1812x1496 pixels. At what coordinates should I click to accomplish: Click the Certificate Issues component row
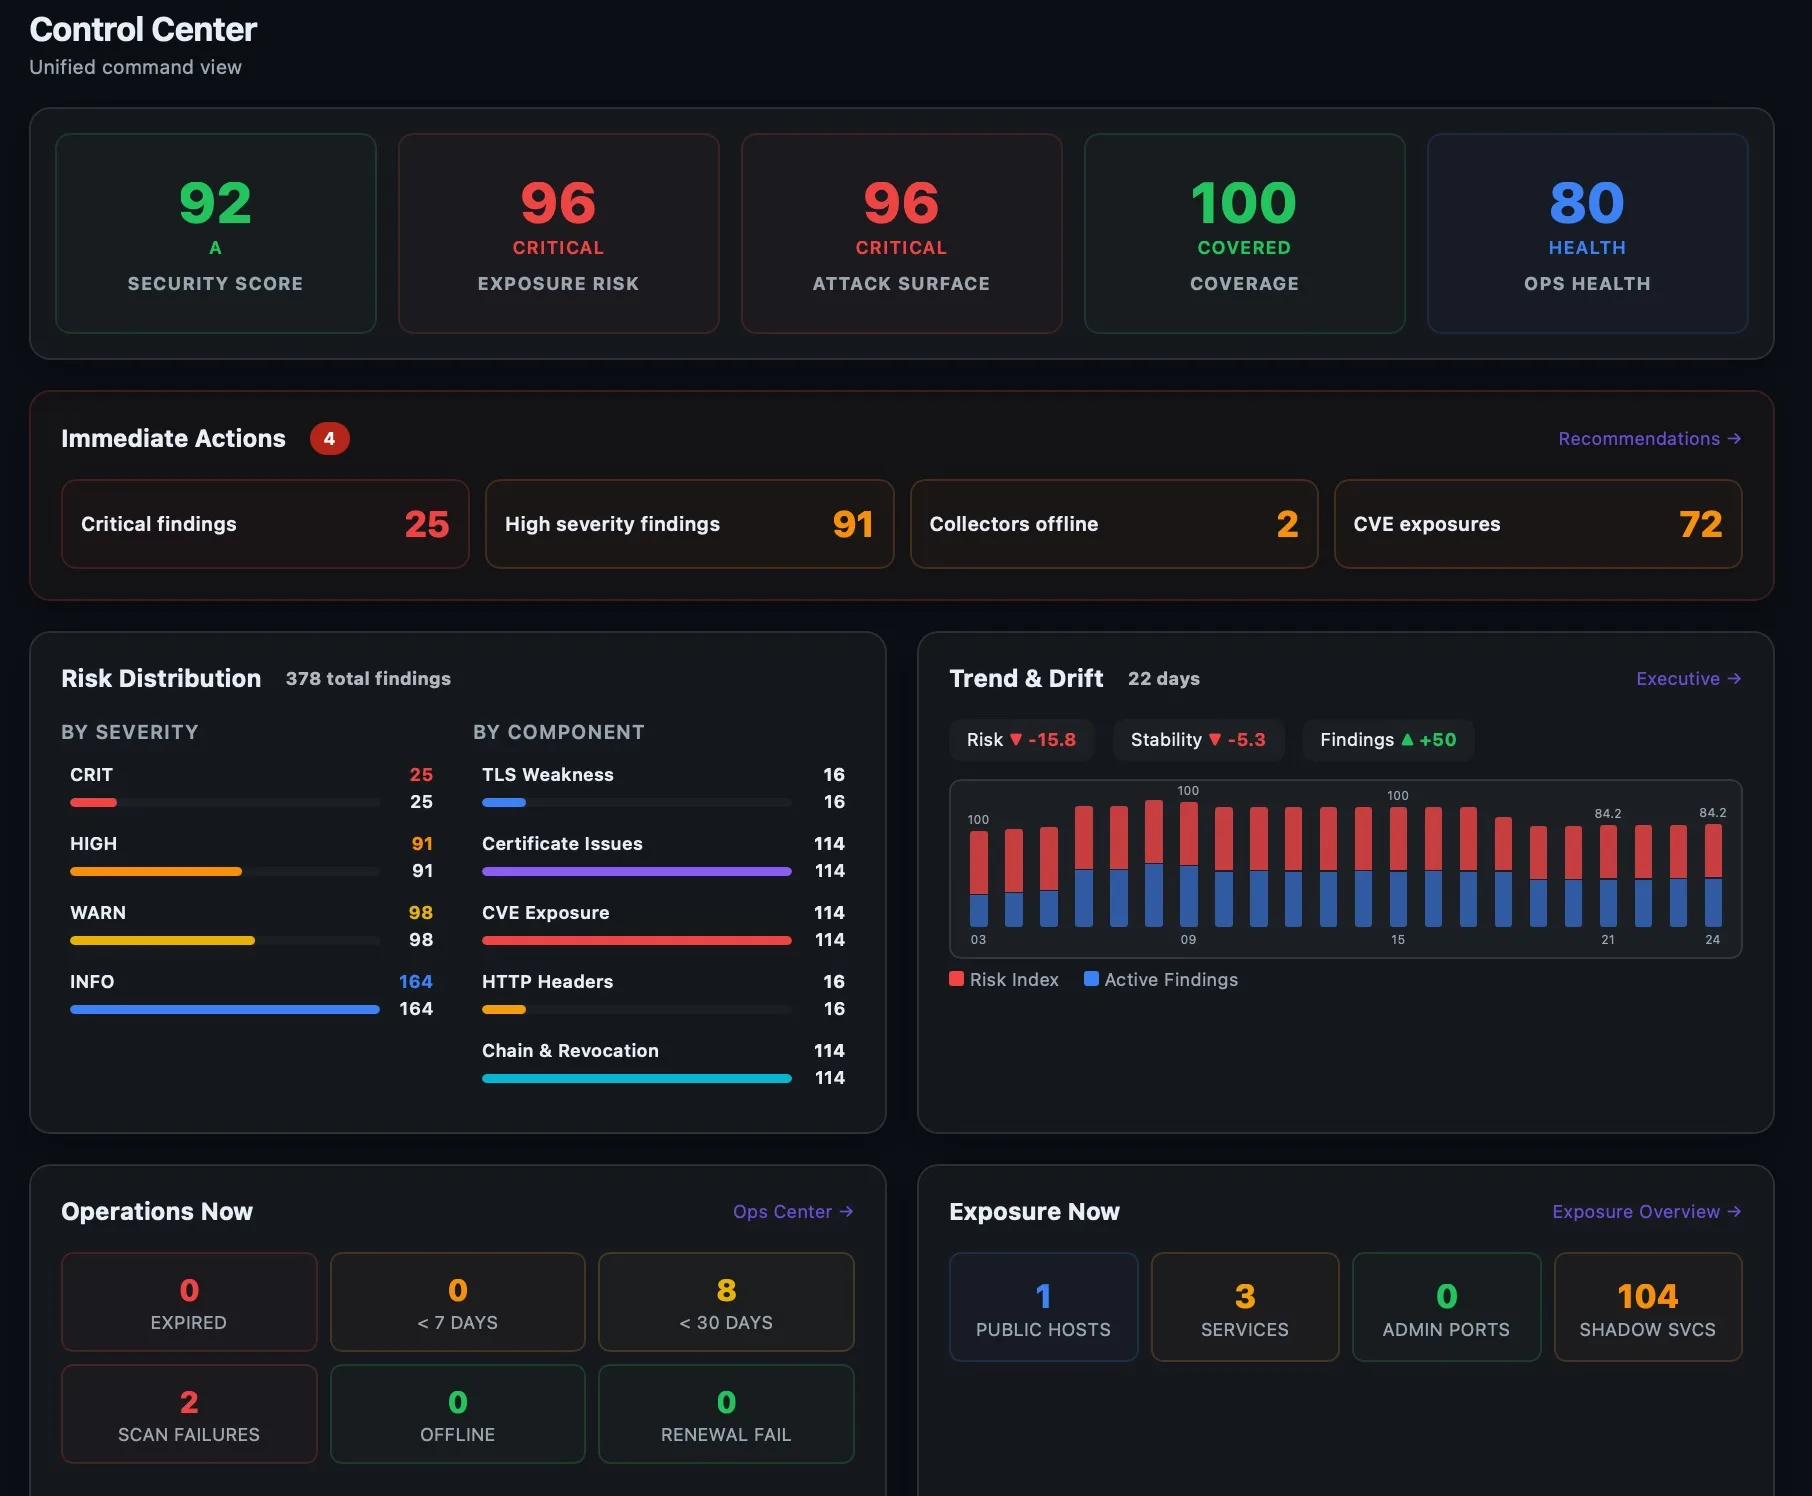663,857
